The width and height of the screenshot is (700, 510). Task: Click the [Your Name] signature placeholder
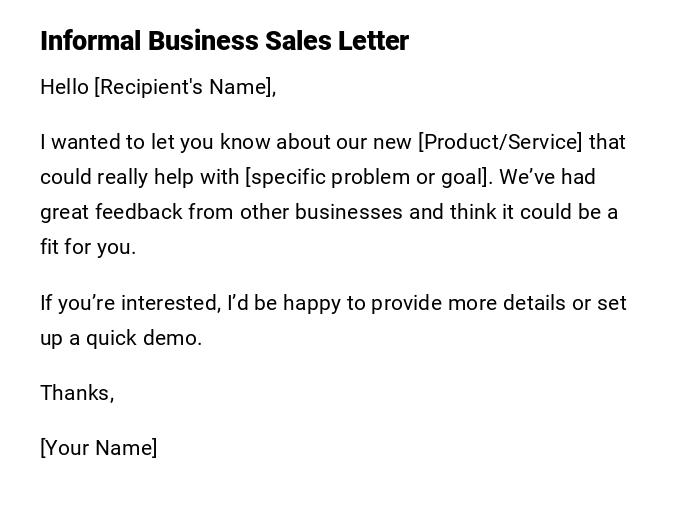point(98,448)
